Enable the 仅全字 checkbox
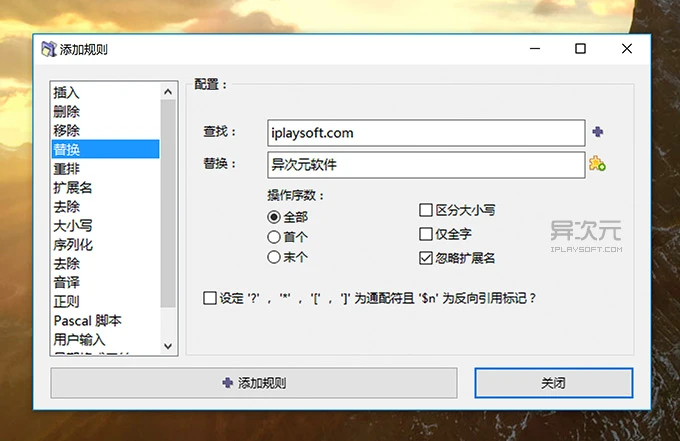The image size is (680, 441). point(425,234)
